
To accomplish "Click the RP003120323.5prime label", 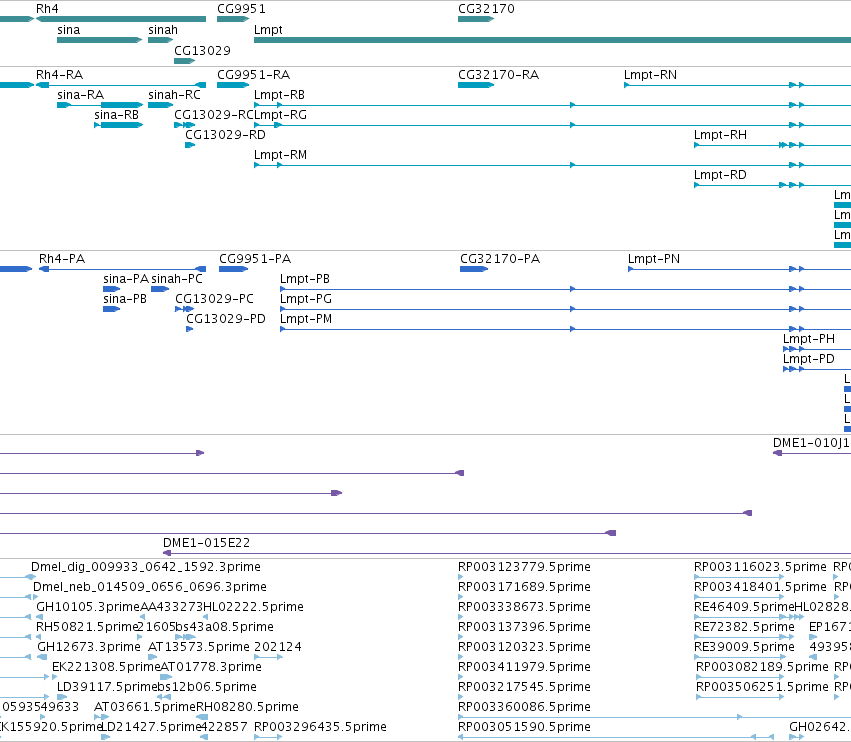I will point(524,647).
